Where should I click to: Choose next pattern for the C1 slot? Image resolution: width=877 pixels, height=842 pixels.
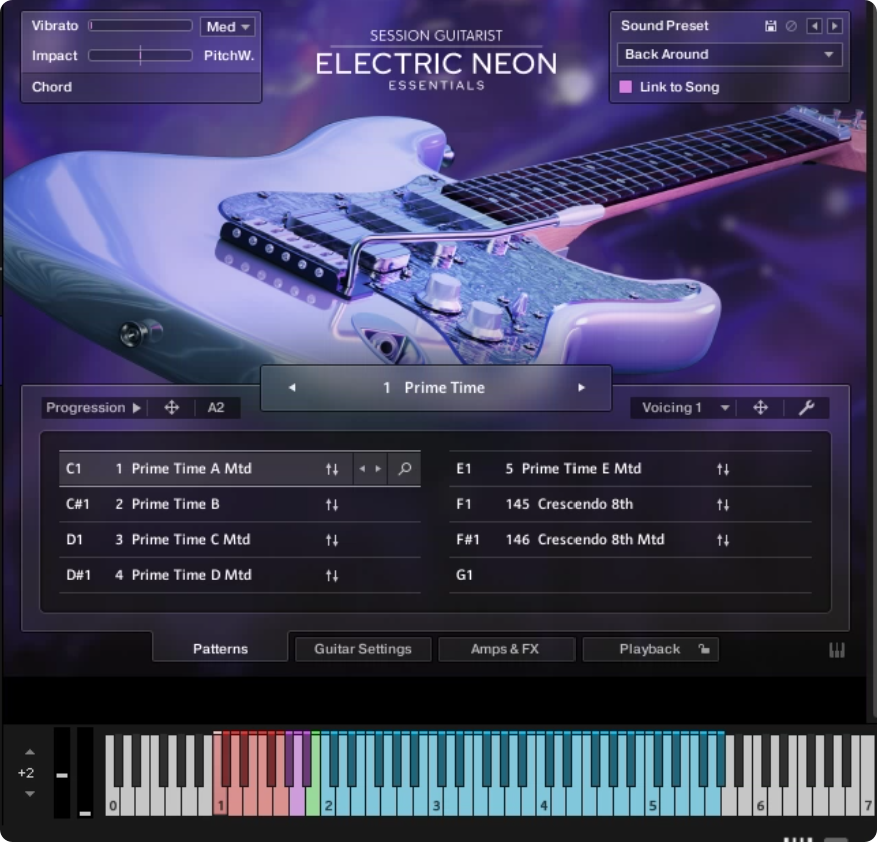[x=378, y=469]
